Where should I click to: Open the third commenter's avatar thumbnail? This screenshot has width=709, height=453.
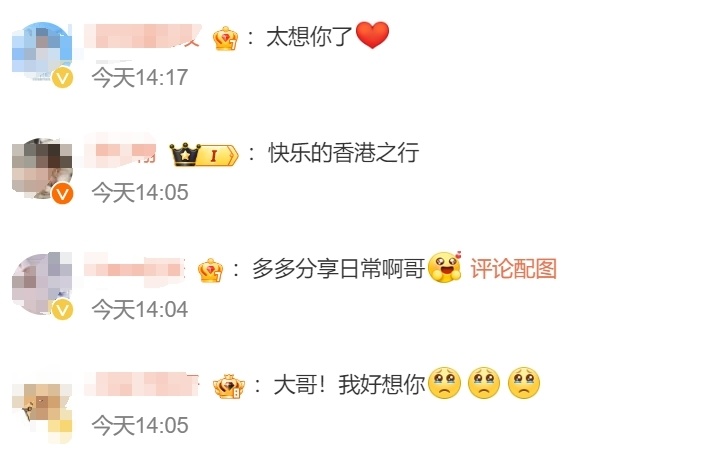pos(43,284)
